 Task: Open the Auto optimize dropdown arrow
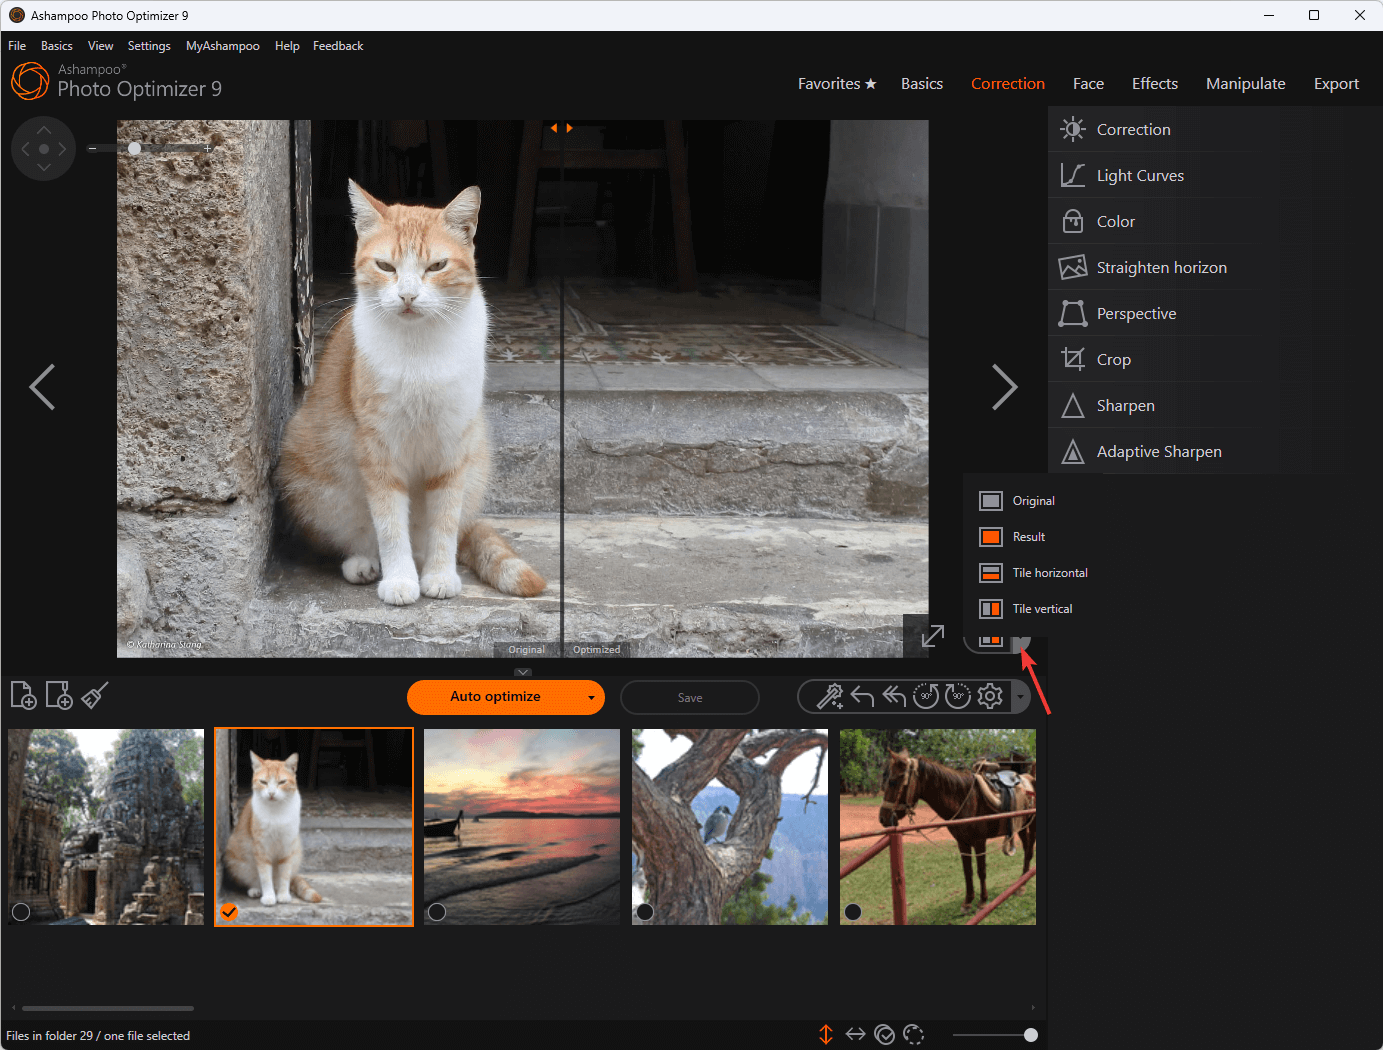[591, 698]
